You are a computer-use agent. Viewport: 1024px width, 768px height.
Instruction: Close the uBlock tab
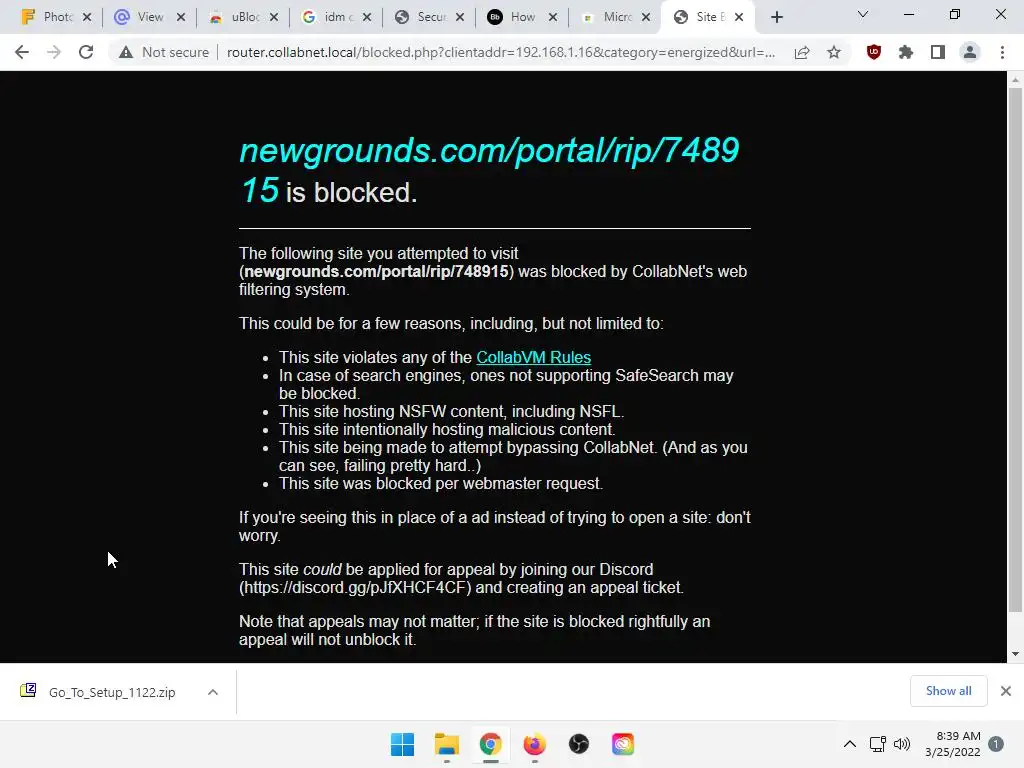coord(274,17)
